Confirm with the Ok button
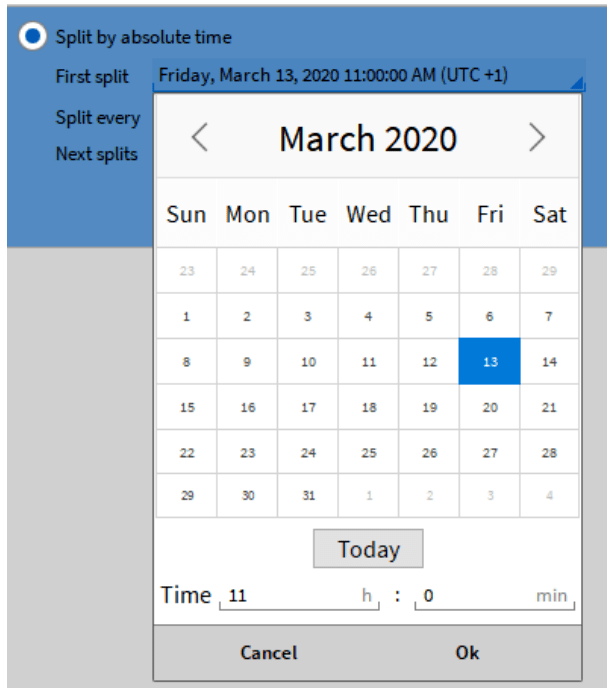This screenshot has width=610, height=691. [x=467, y=653]
